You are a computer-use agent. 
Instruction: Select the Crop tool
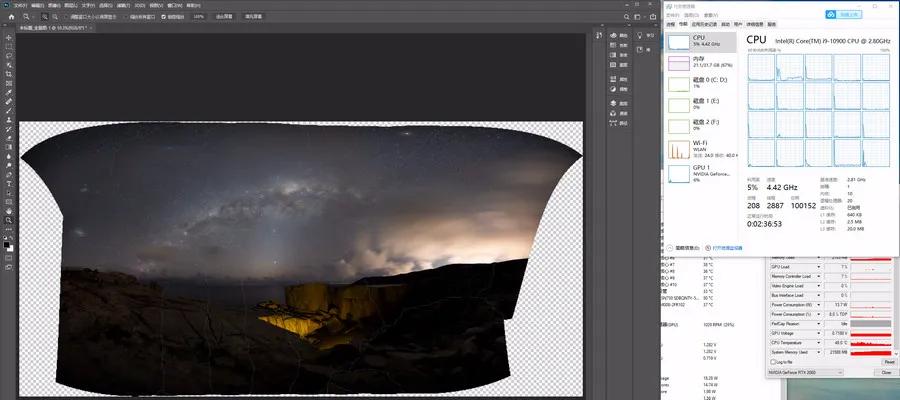[9, 73]
